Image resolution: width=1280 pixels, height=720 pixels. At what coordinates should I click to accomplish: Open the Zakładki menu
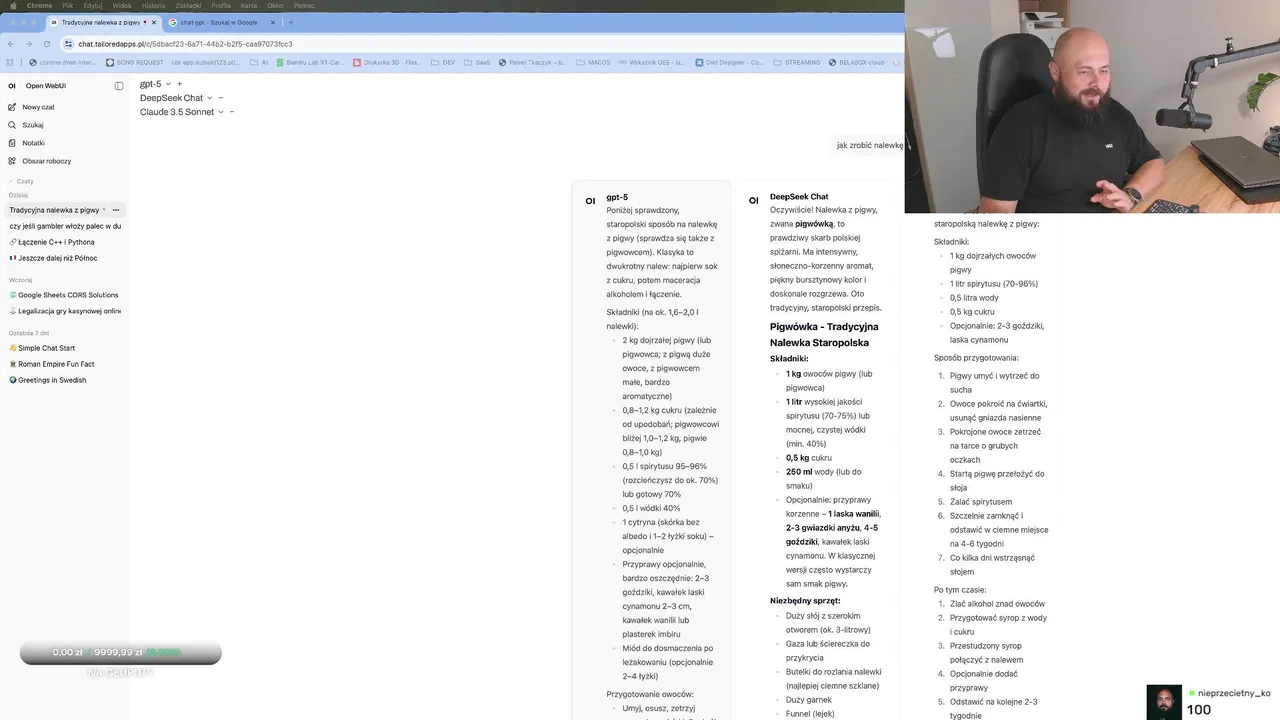(188, 5)
